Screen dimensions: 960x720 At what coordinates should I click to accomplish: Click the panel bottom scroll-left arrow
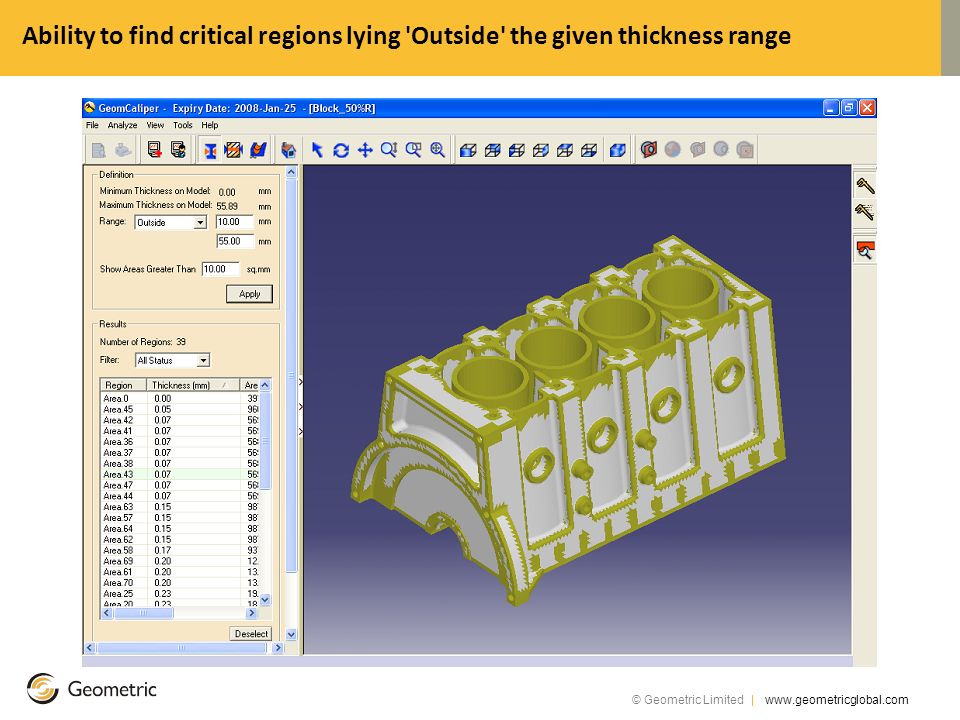[90, 648]
